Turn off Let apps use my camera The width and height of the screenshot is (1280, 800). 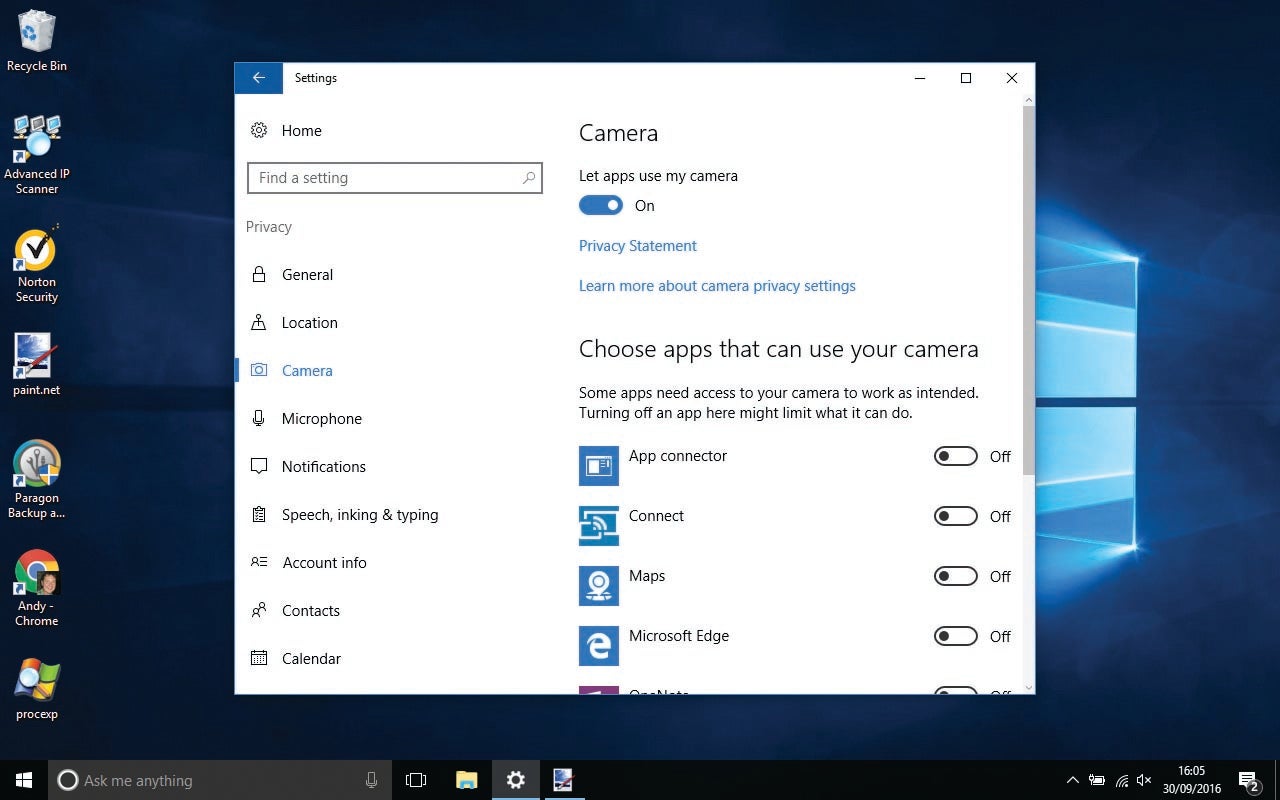click(x=601, y=205)
